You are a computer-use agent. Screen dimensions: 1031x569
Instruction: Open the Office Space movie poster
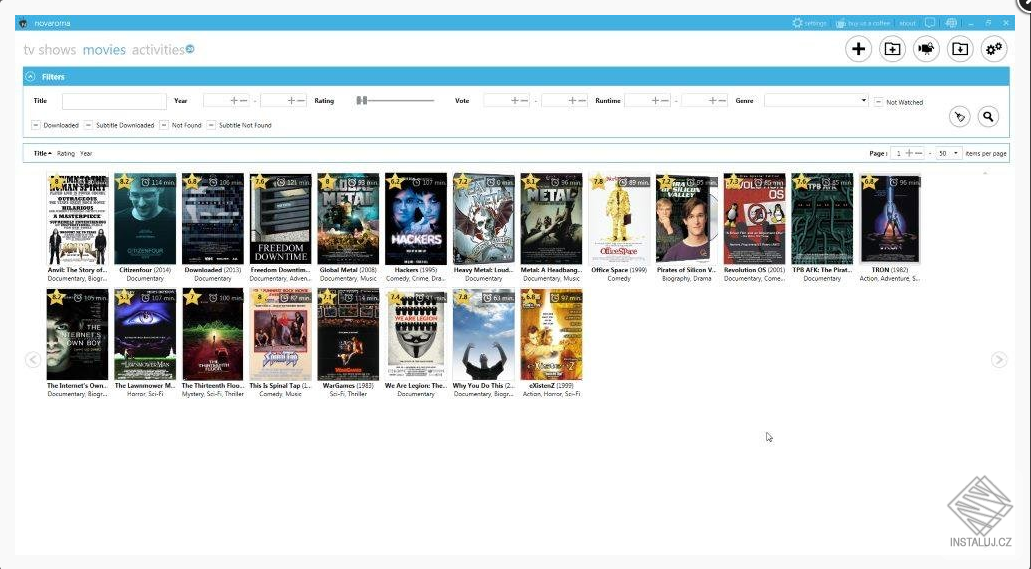[x=619, y=219]
